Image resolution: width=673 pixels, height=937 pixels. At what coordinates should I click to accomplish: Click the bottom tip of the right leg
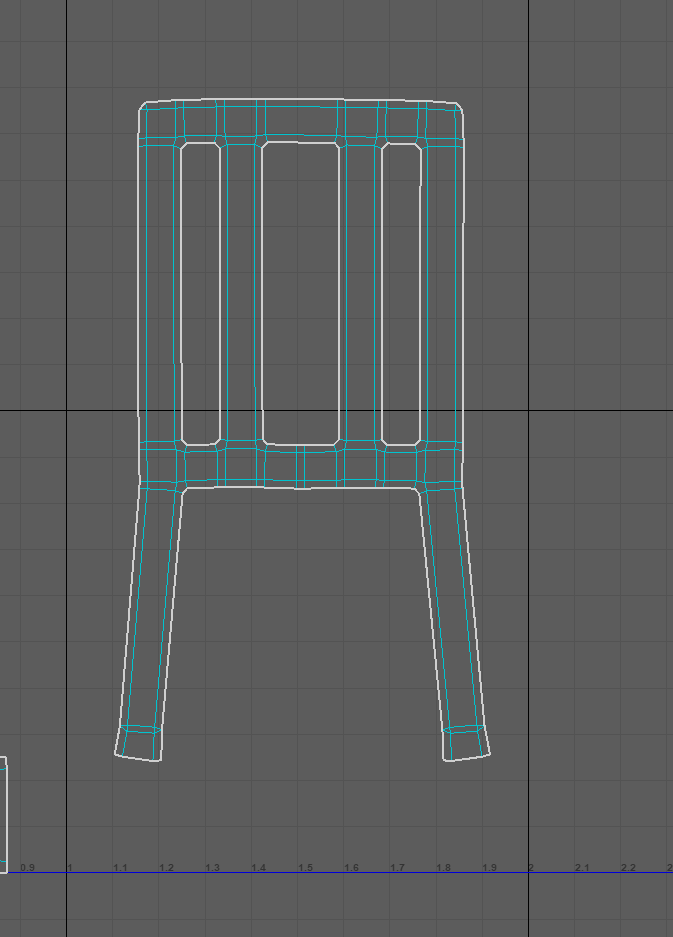[x=467, y=756]
